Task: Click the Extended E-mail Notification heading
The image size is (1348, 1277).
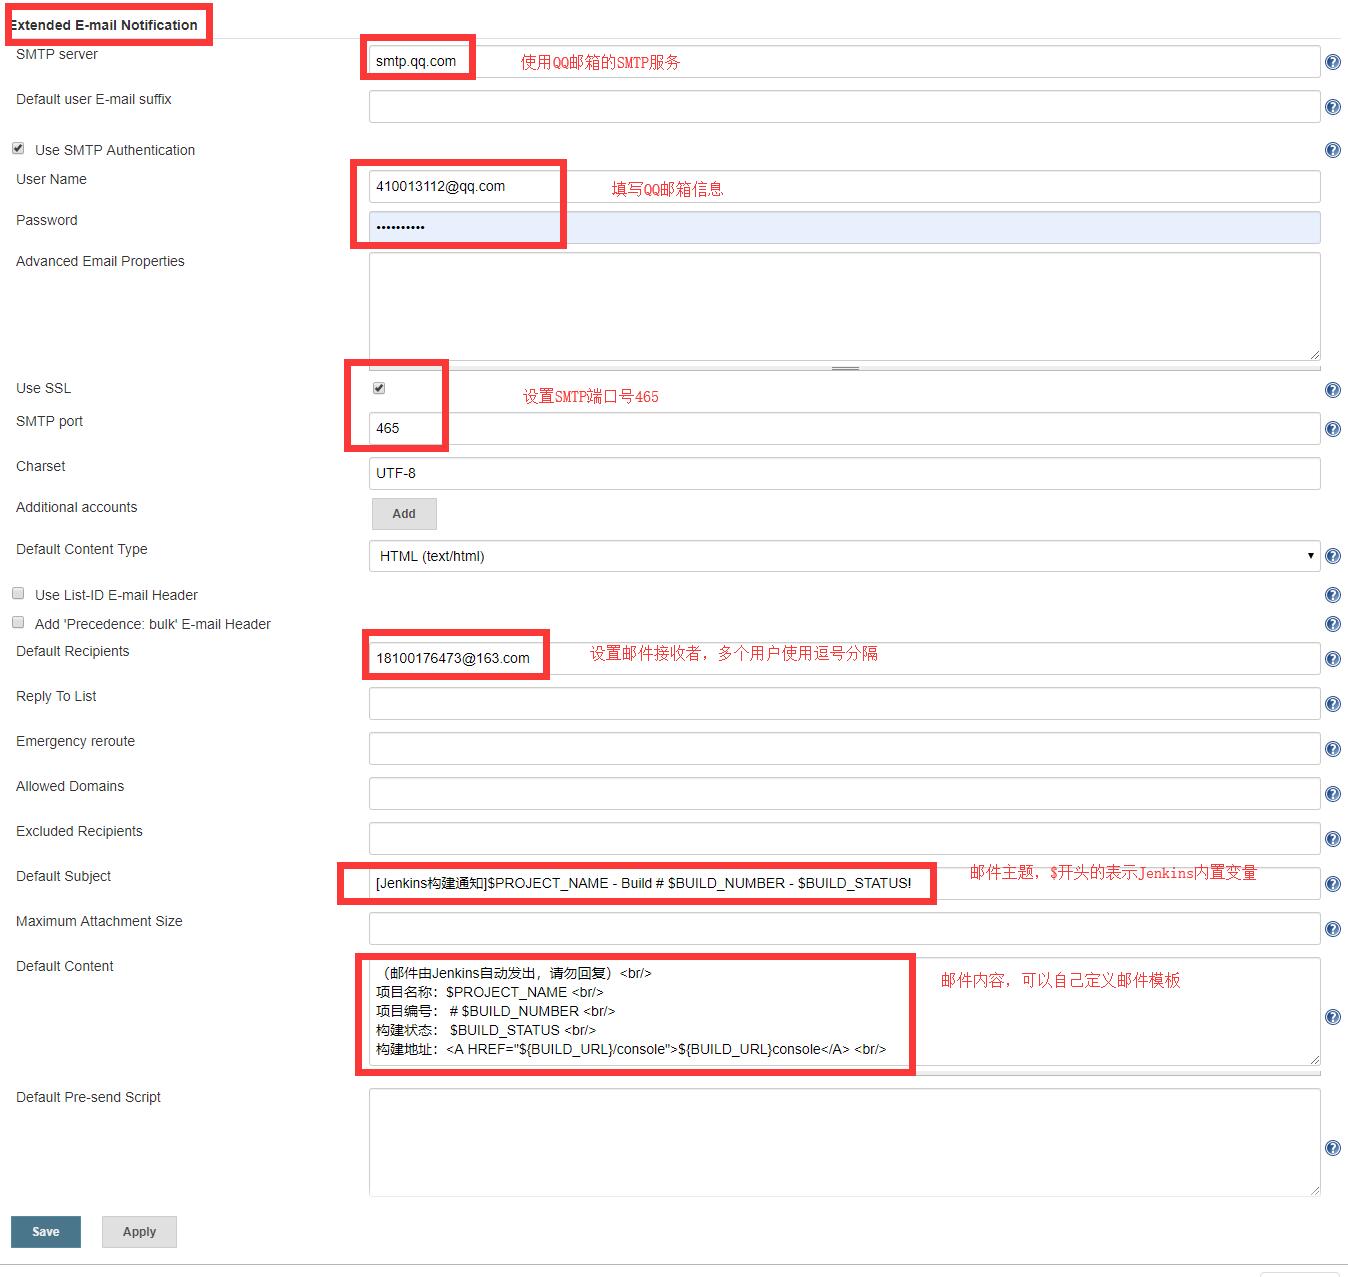Action: [x=104, y=25]
